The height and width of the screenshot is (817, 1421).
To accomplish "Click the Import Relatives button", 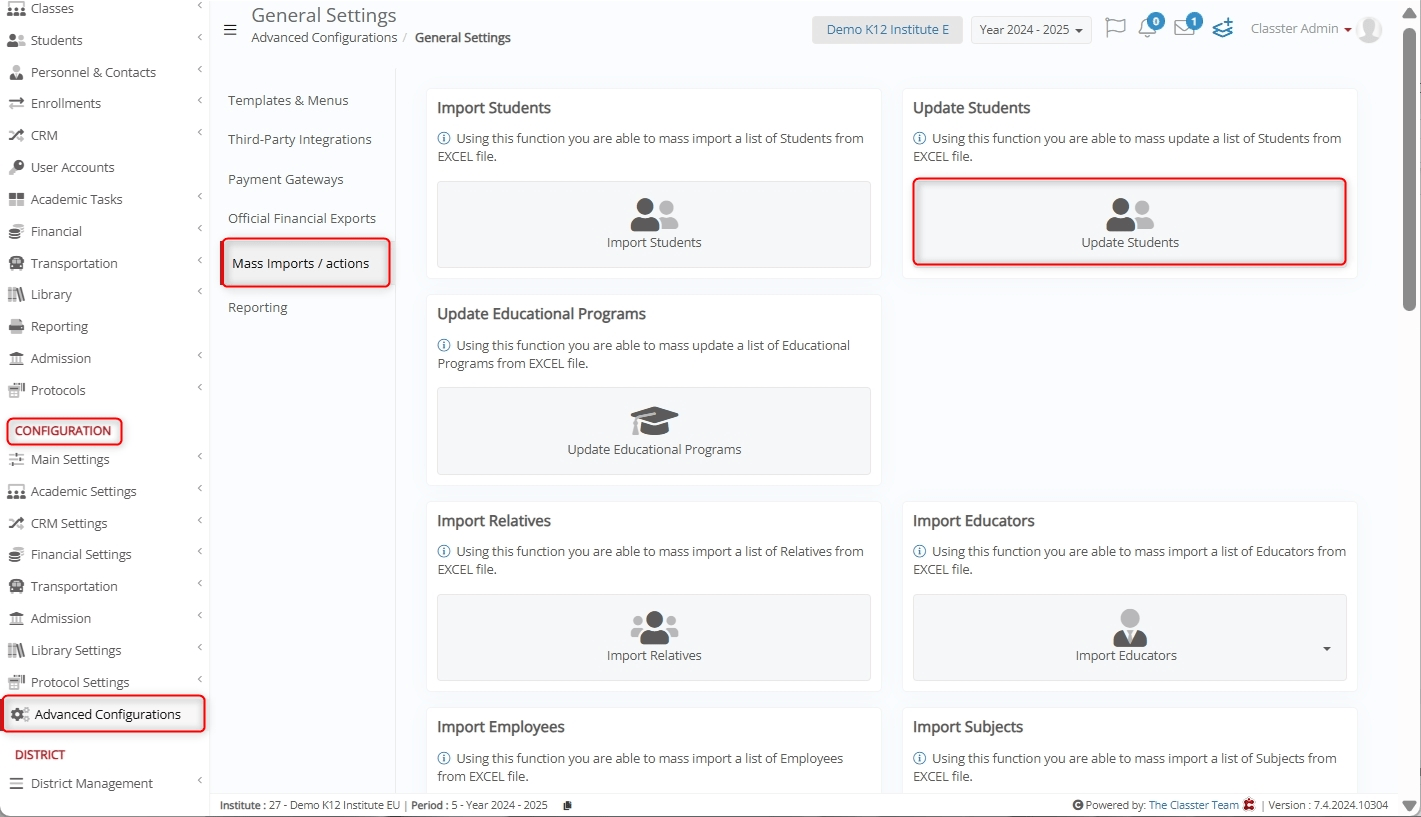I will click(654, 637).
